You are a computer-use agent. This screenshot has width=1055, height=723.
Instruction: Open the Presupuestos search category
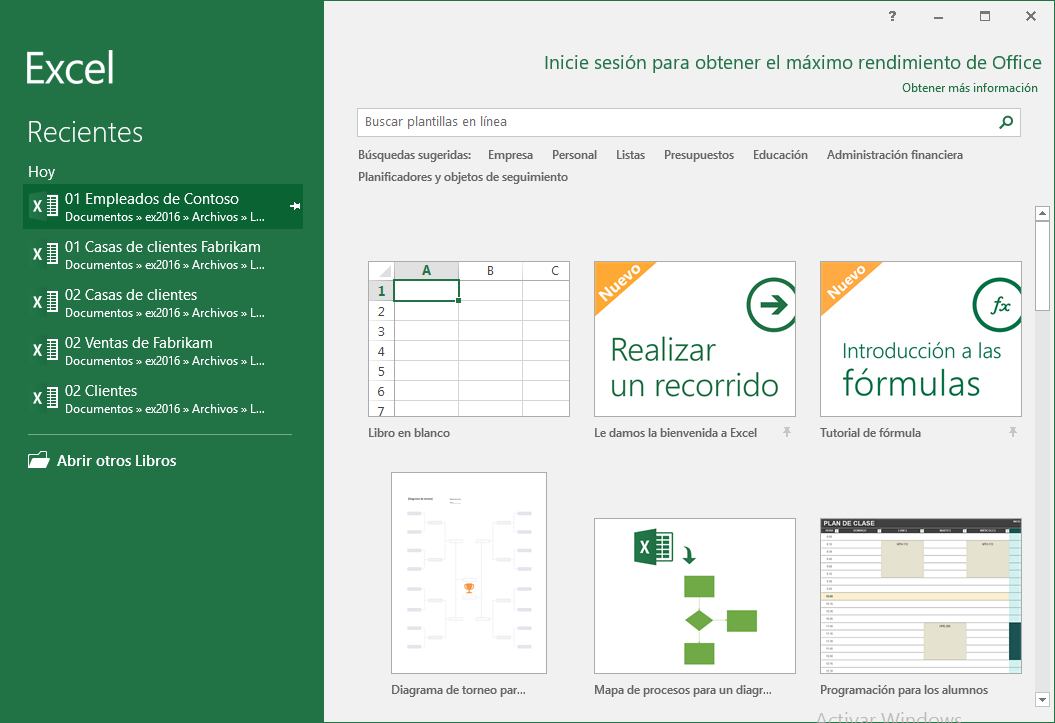point(698,154)
